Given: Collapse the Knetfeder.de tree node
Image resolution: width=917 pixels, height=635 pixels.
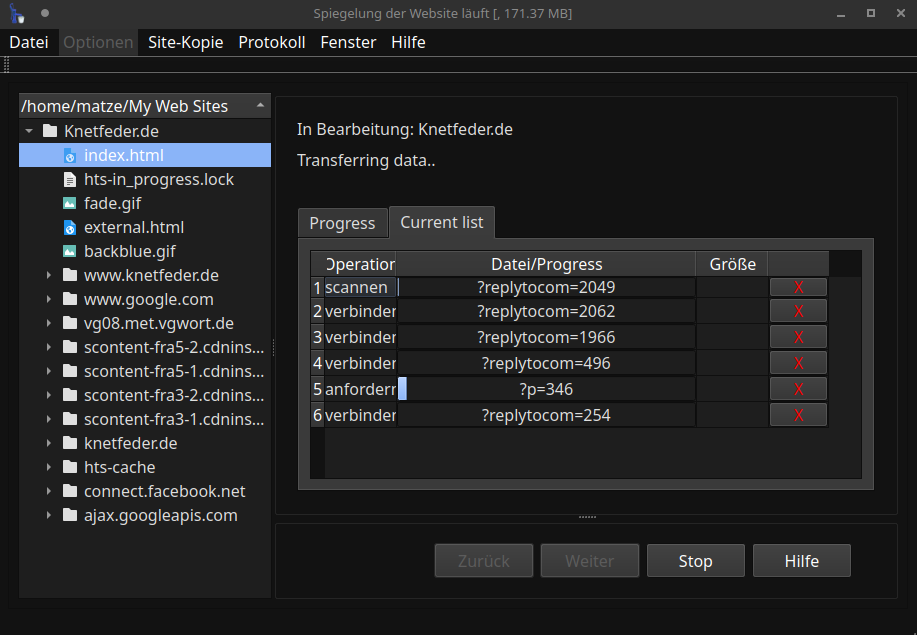Looking at the screenshot, I should pos(29,132).
